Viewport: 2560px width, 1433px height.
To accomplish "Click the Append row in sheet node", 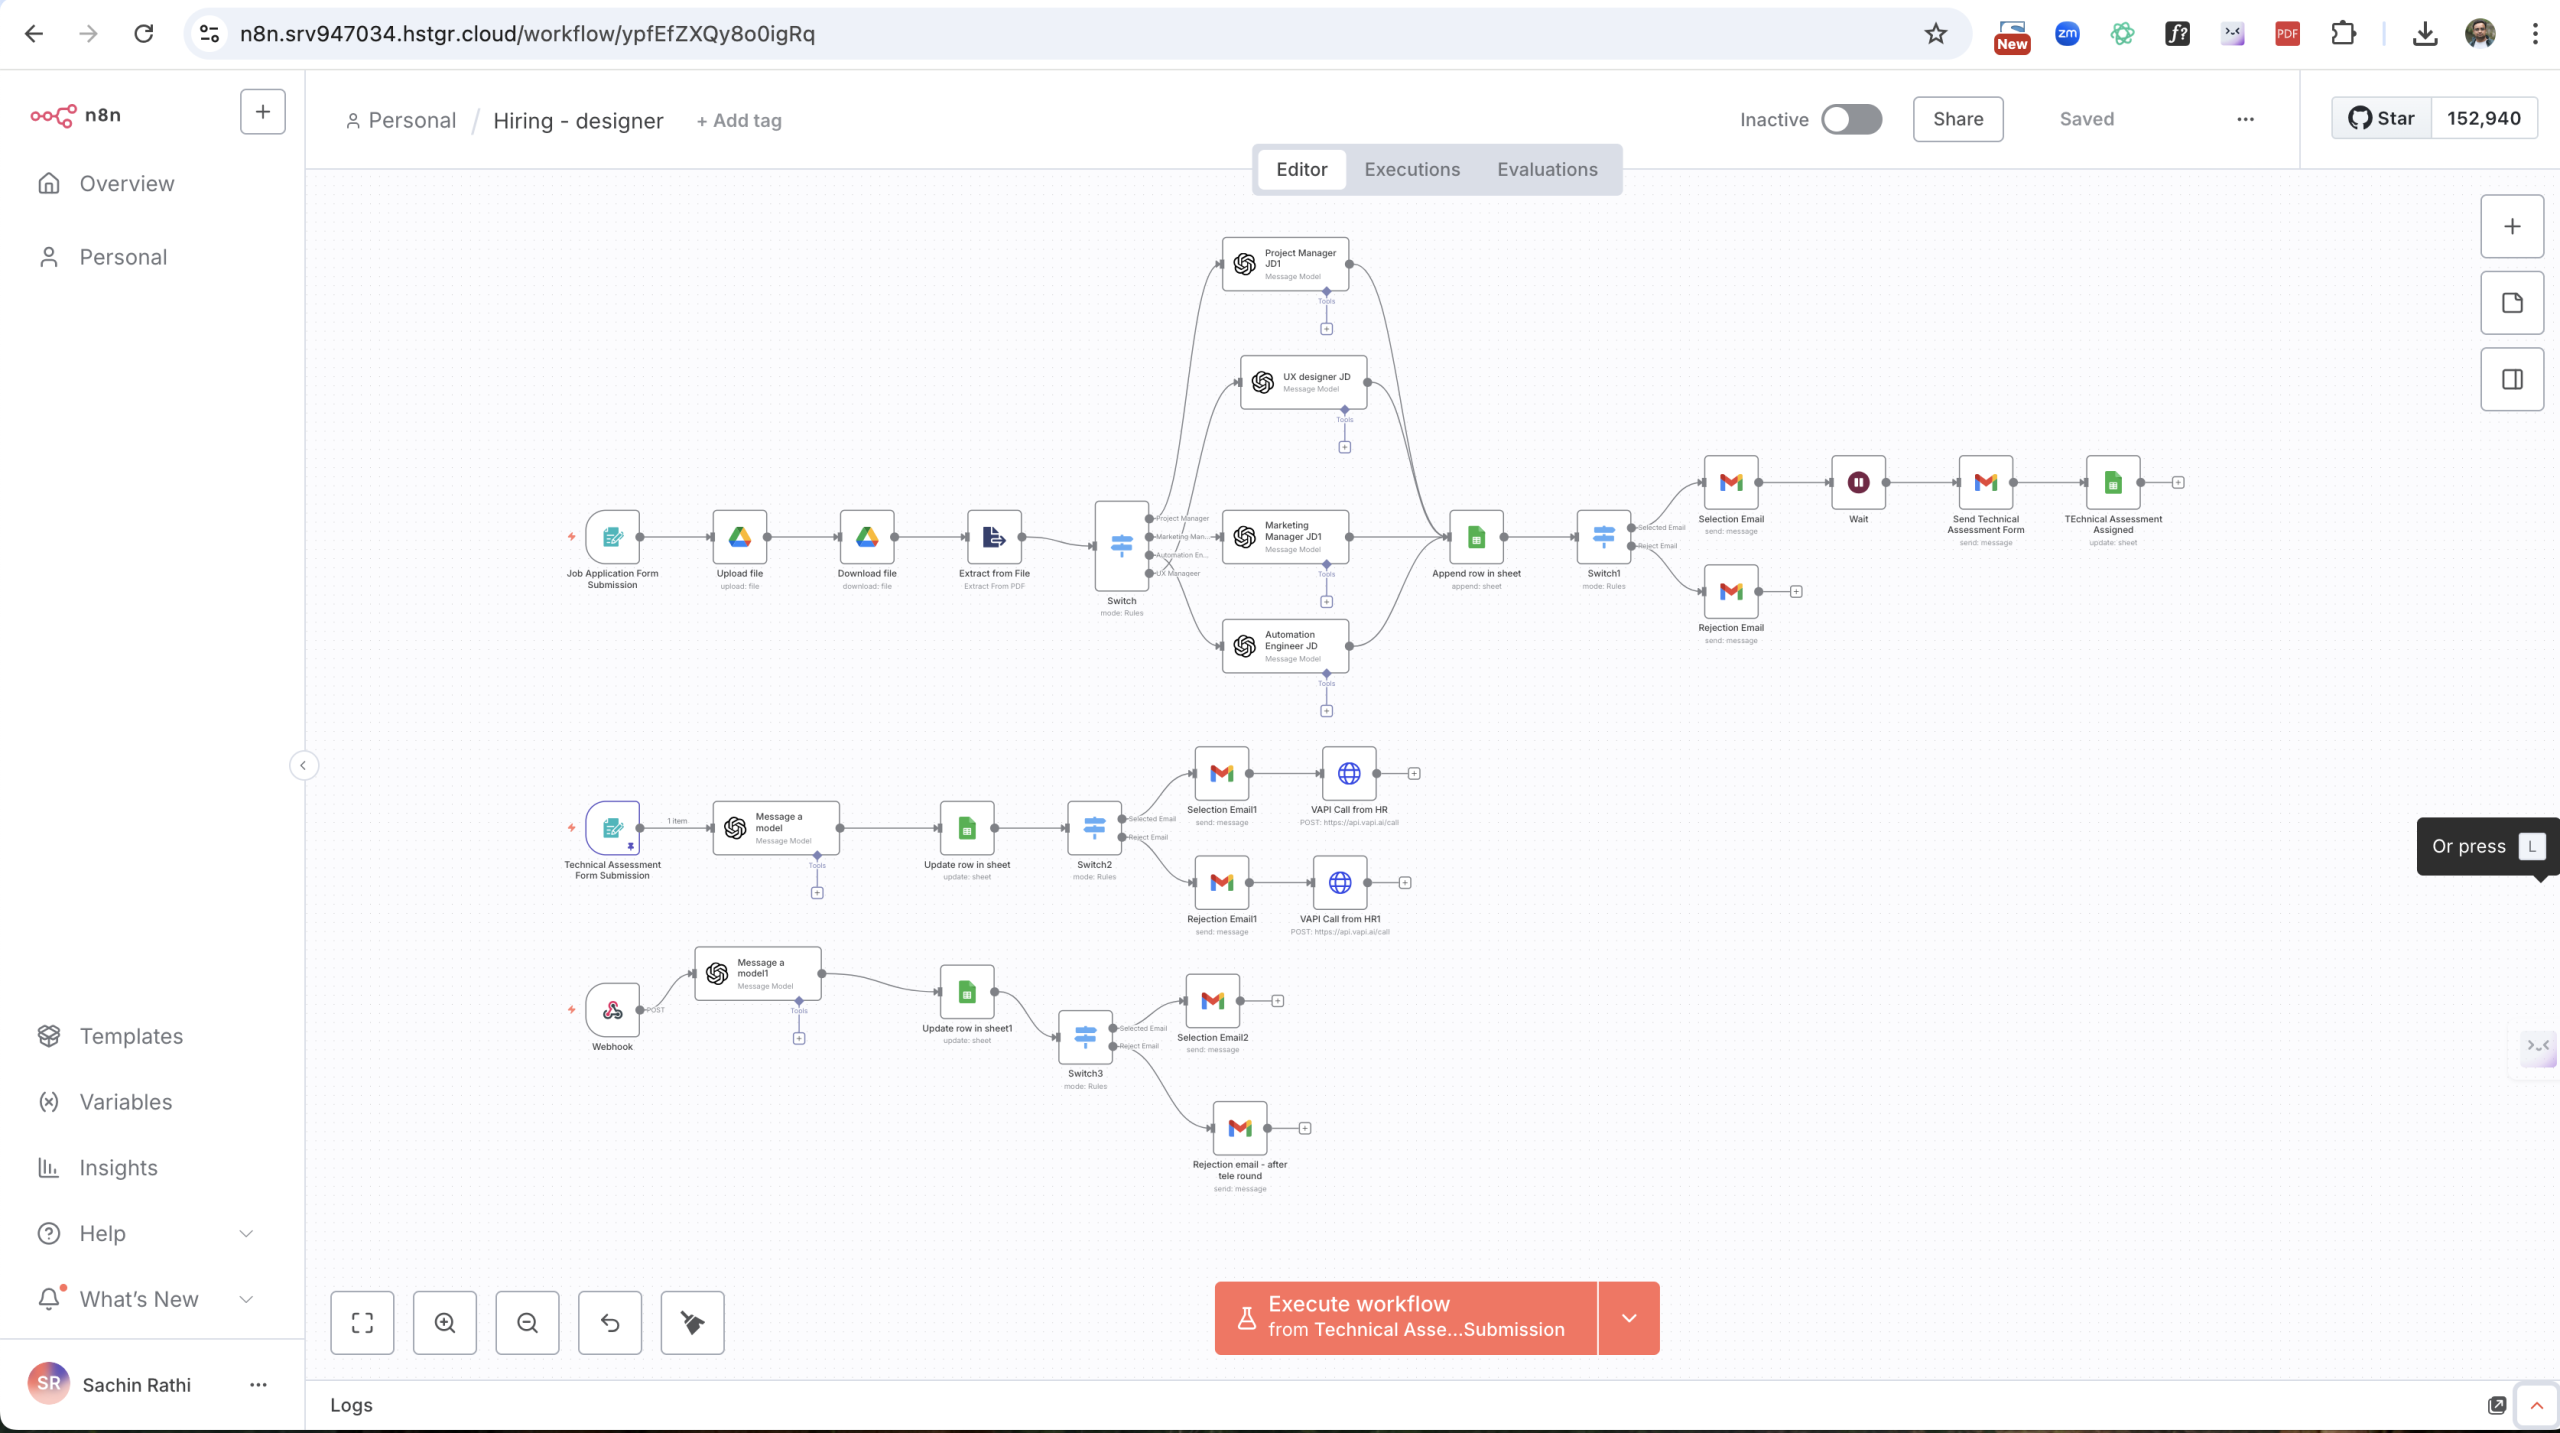I will 1476,538.
